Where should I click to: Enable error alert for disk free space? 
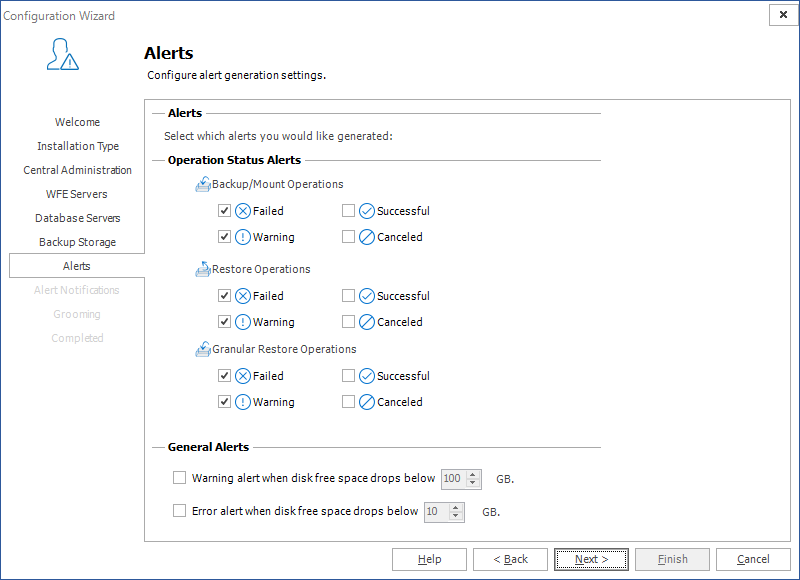click(x=180, y=511)
